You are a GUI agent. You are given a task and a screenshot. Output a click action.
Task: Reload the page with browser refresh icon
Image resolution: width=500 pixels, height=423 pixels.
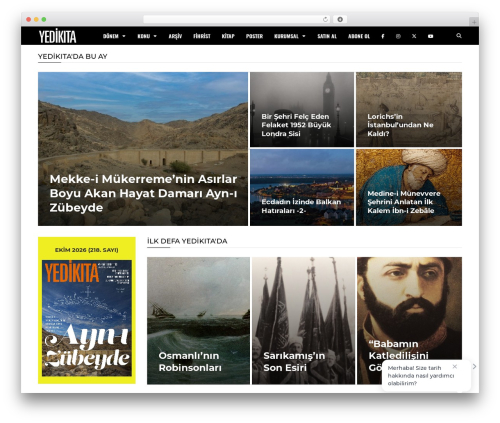(325, 20)
